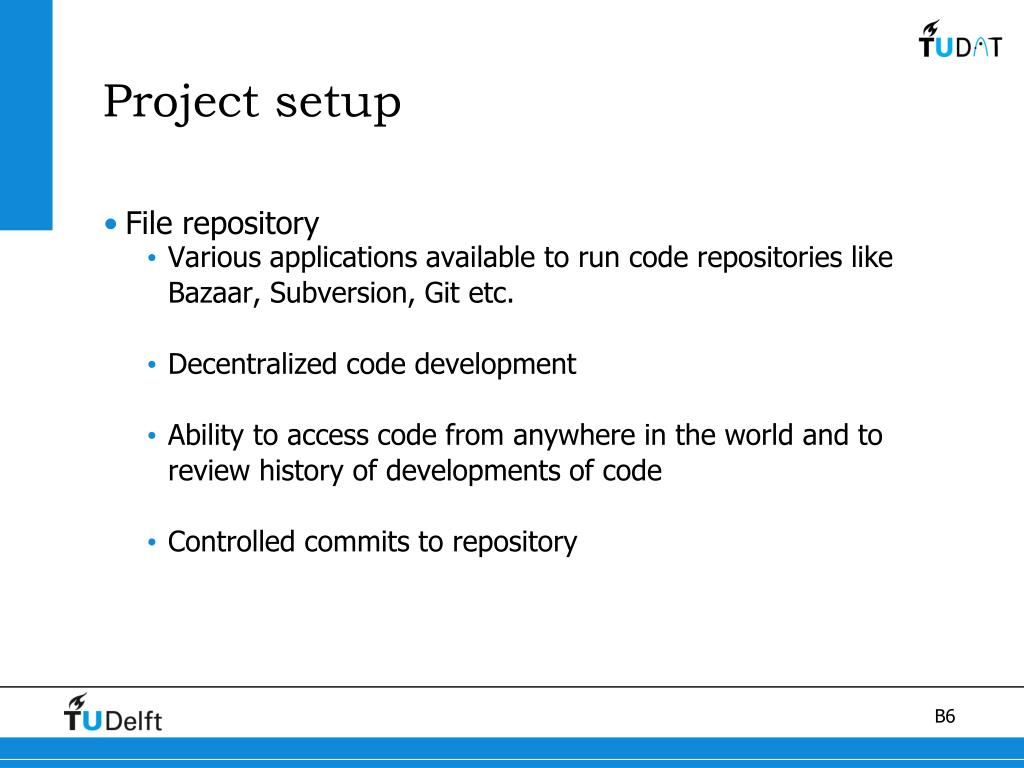
Task: Click the TU Delft logo
Action: pos(112,712)
